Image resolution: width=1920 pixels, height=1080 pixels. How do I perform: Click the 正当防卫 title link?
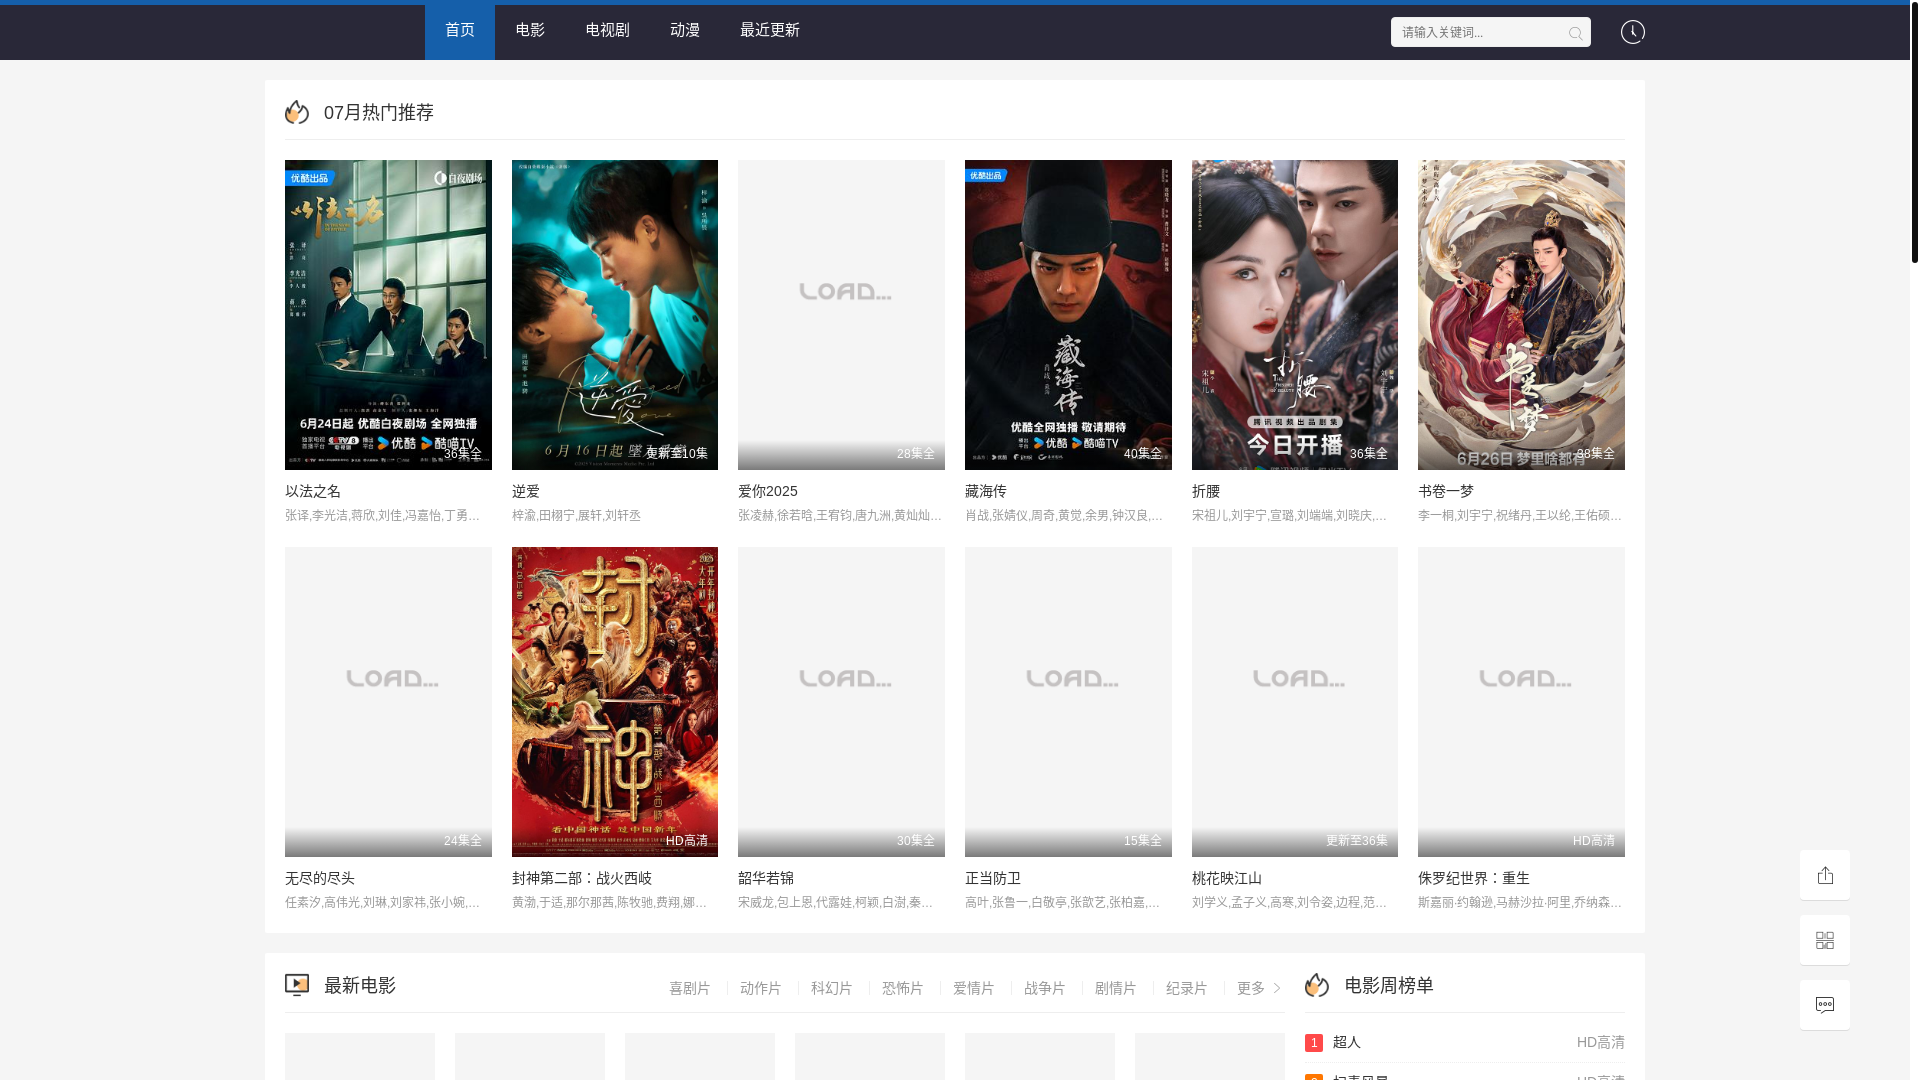(993, 878)
